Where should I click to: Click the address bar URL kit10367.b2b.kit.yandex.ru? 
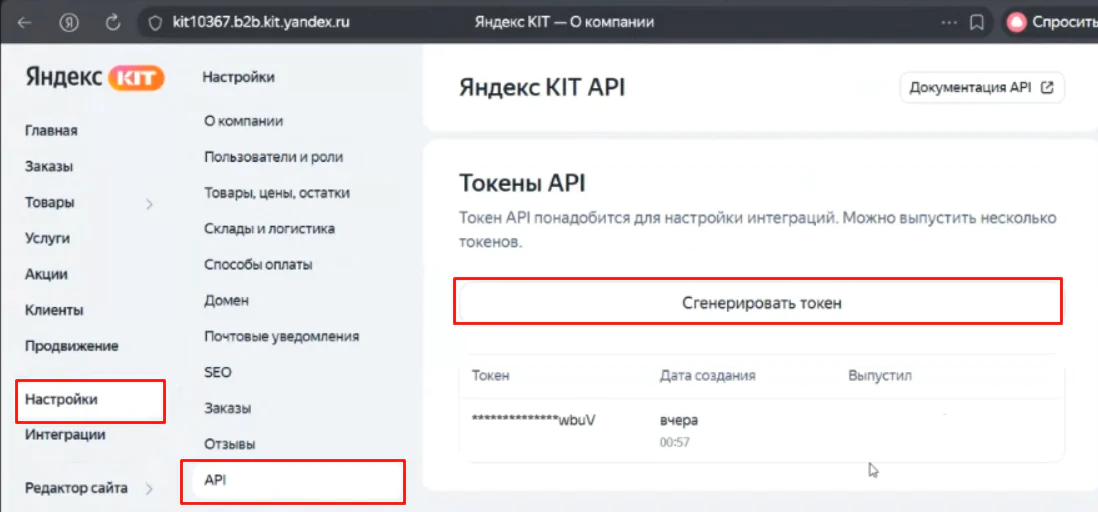[x=261, y=22]
